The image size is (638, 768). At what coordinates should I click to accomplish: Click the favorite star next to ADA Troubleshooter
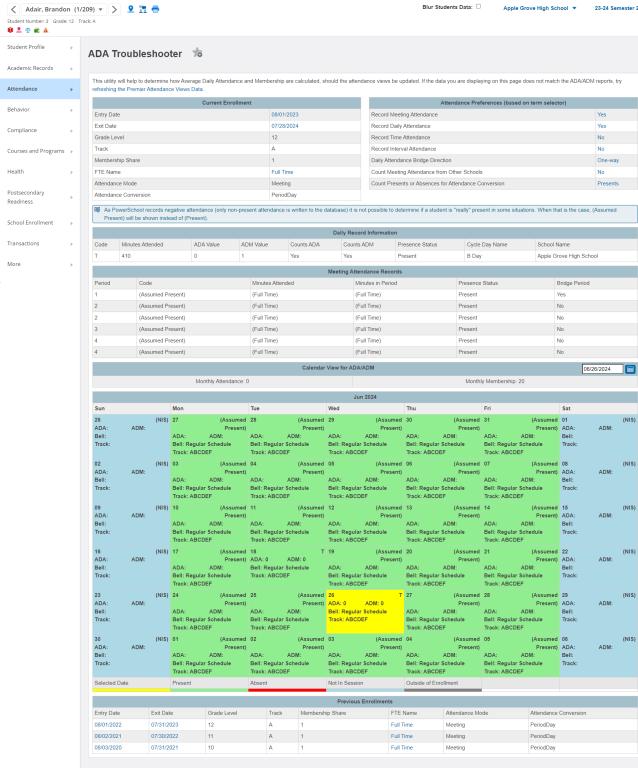coord(197,53)
